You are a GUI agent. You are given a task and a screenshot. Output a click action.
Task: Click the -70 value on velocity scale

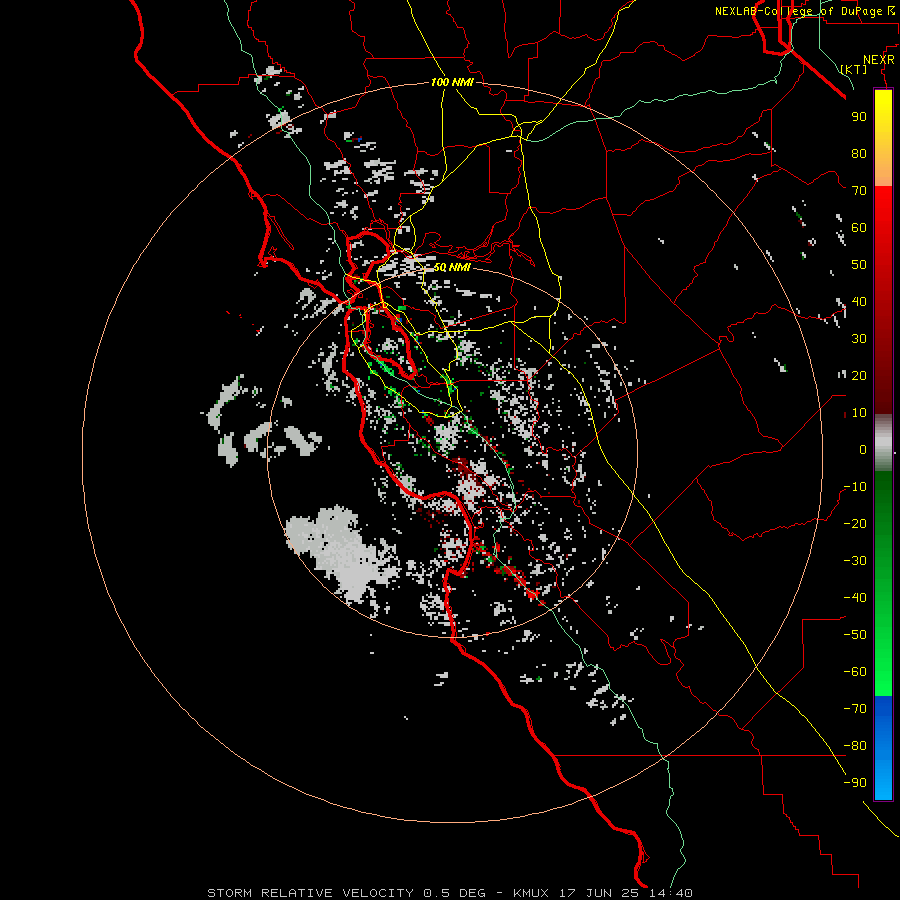point(855,709)
